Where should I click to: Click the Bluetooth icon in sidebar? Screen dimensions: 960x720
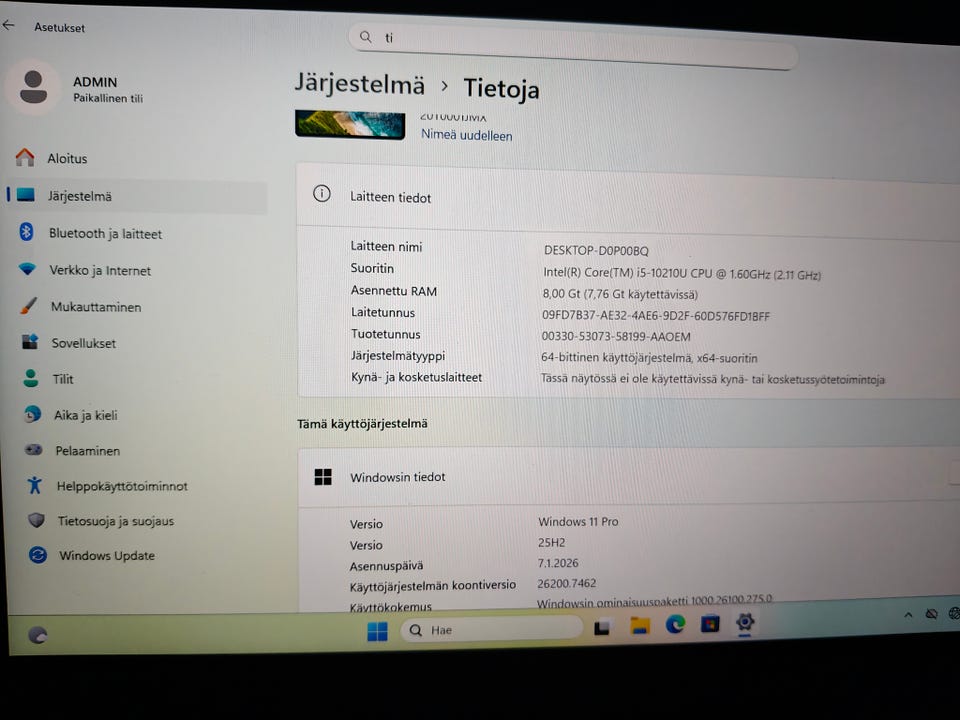tap(26, 231)
